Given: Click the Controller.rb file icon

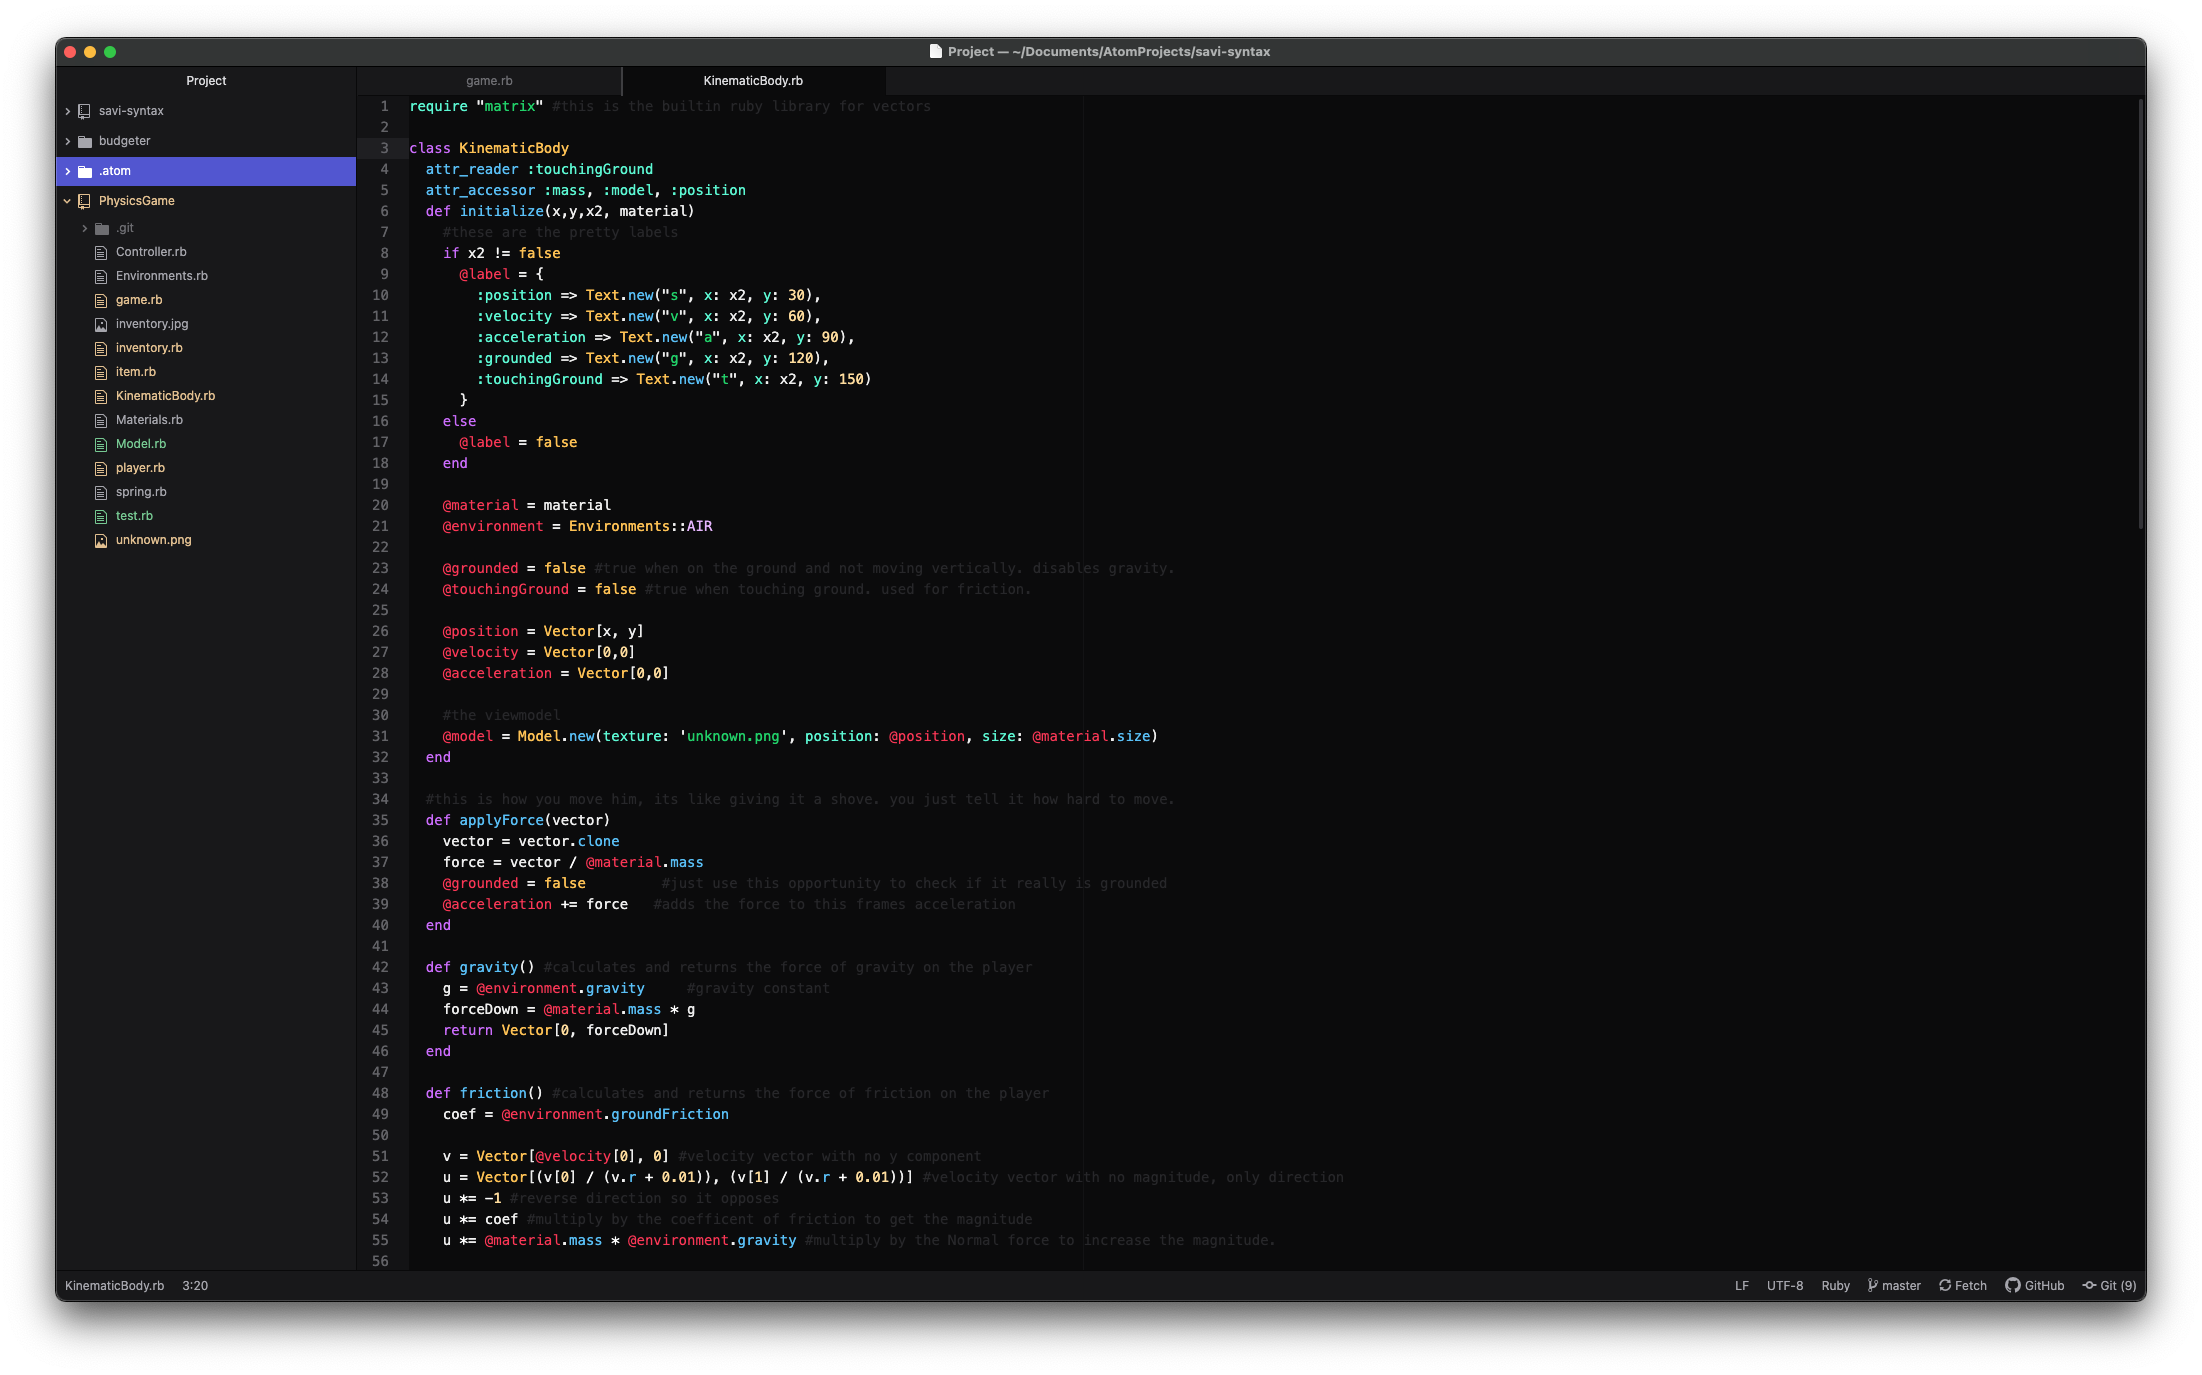Looking at the screenshot, I should (x=101, y=252).
